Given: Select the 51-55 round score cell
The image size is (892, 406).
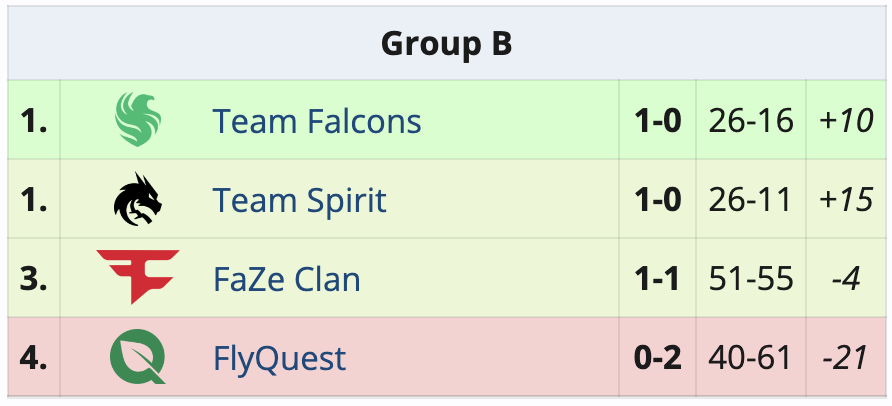Looking at the screenshot, I should pyautogui.click(x=751, y=279).
